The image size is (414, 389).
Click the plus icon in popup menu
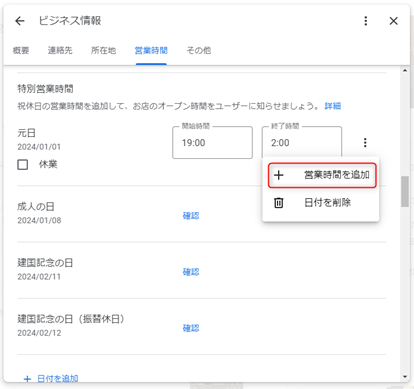tap(279, 175)
